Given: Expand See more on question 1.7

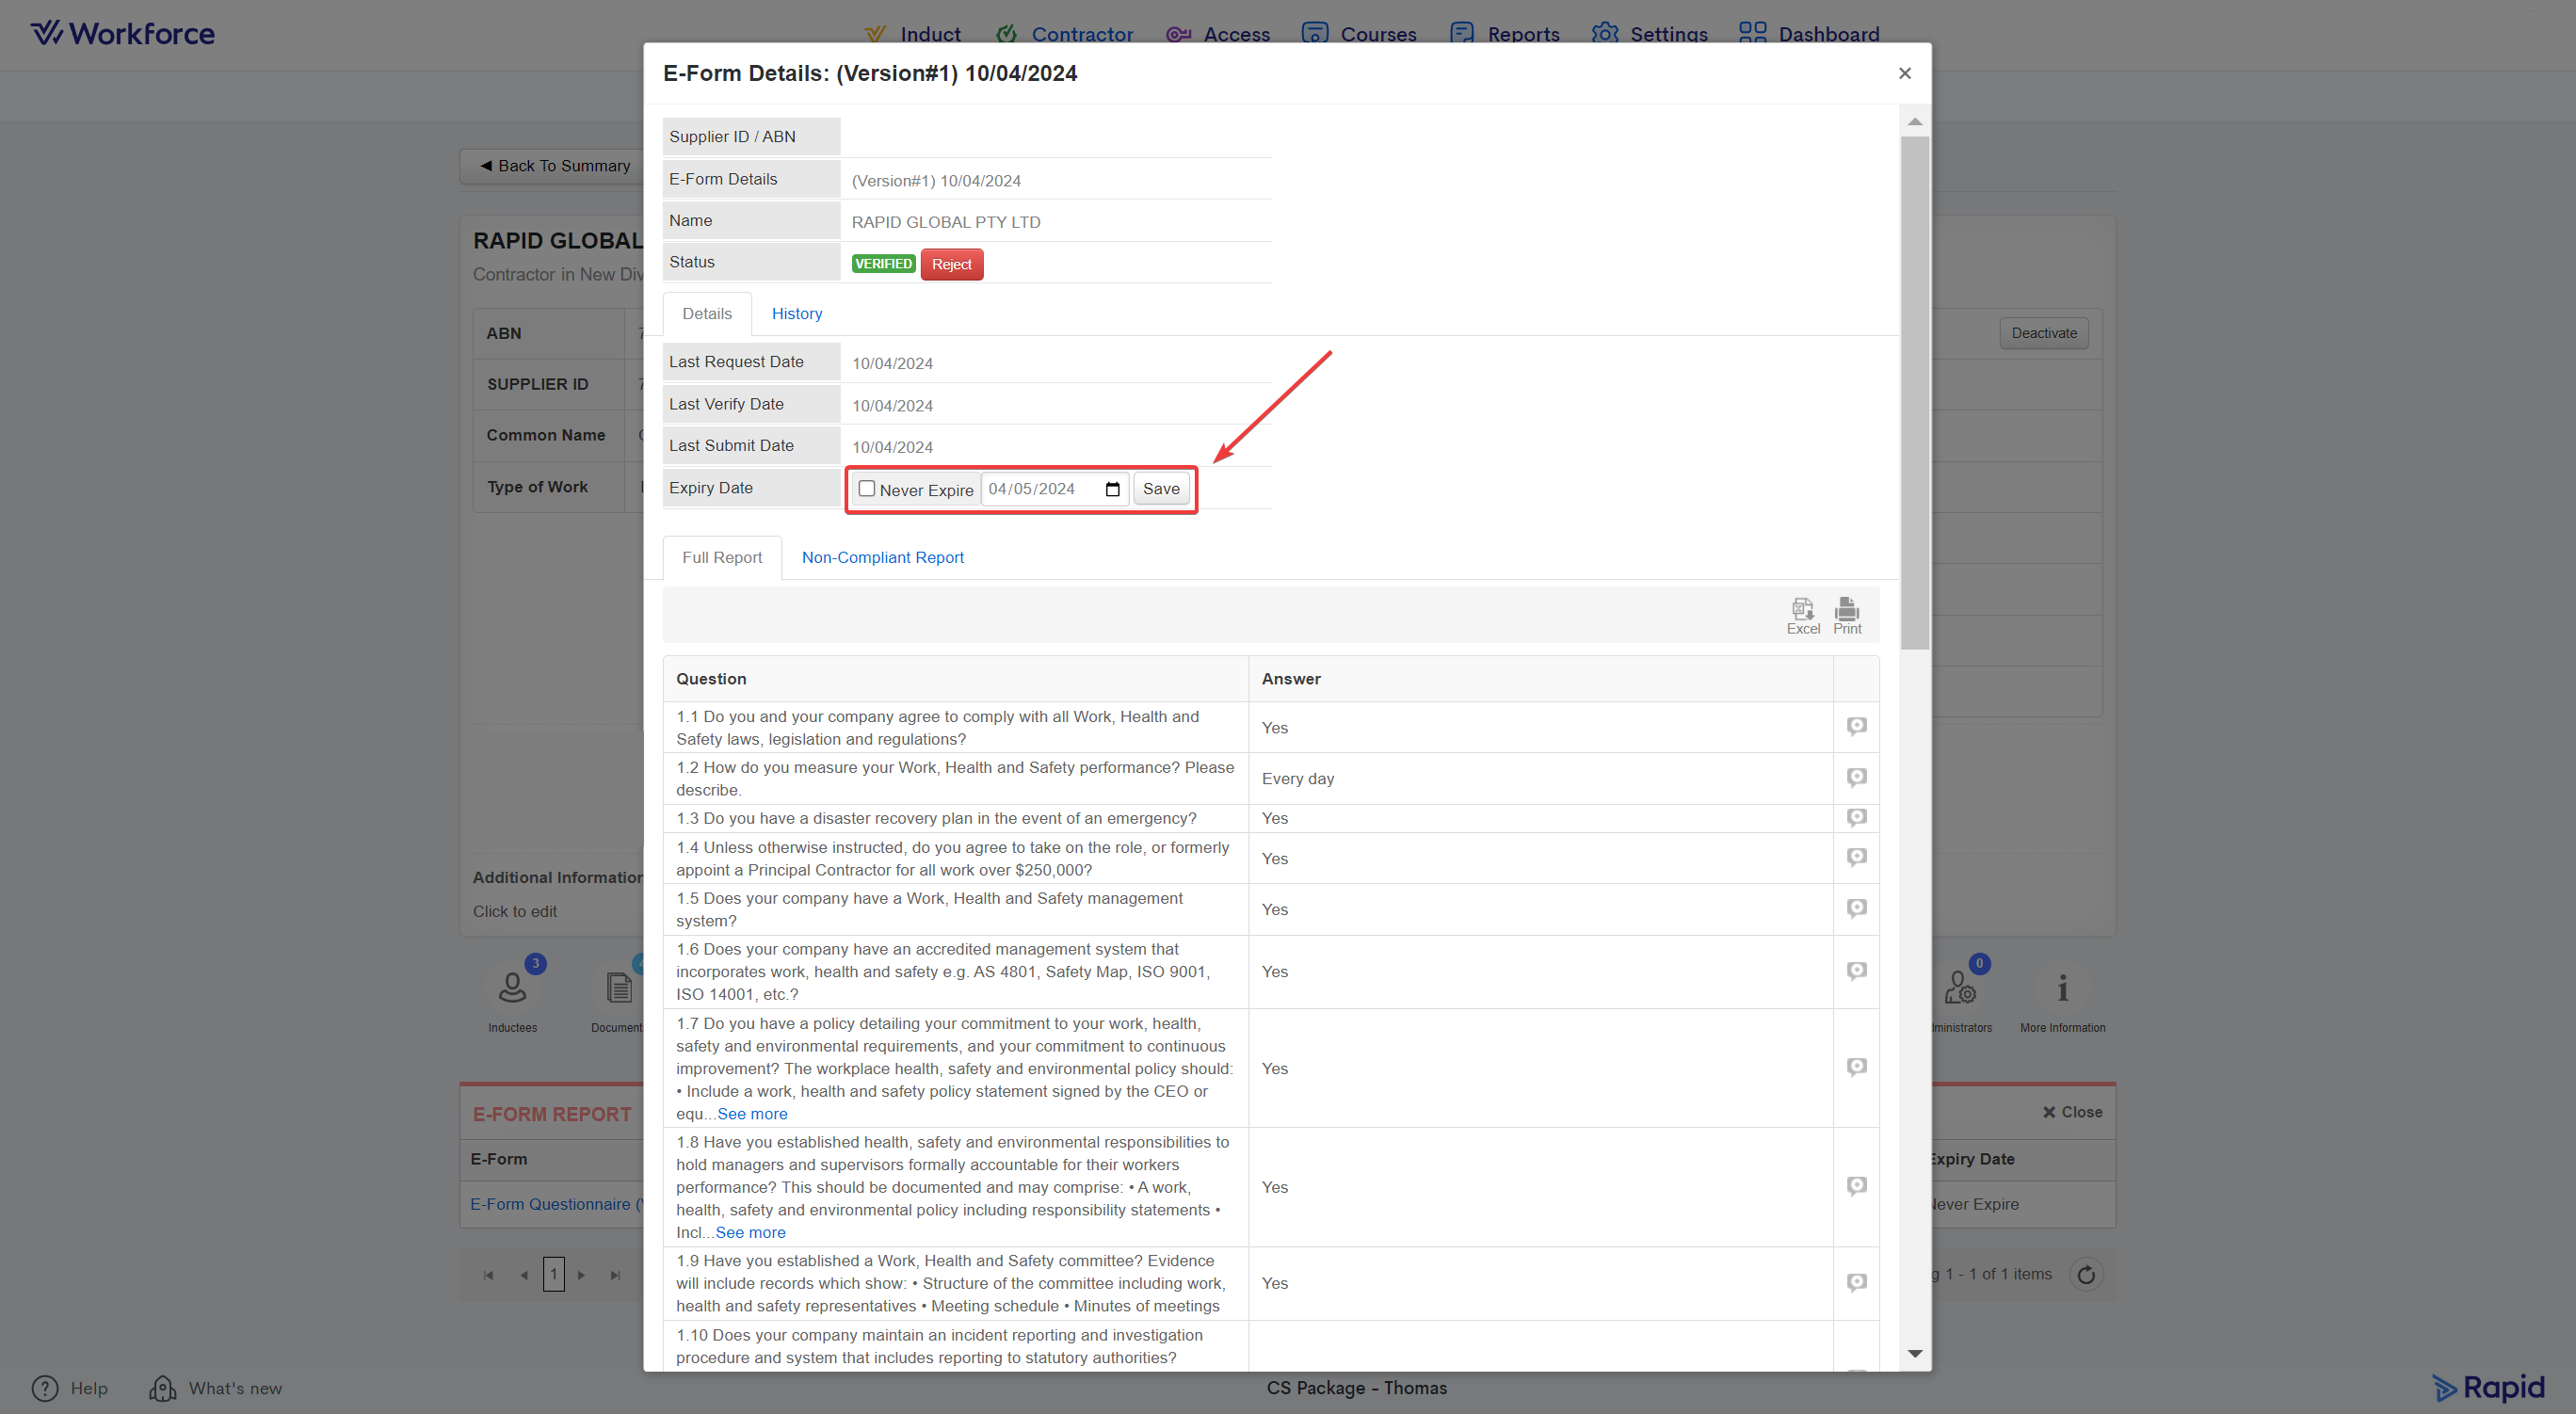Looking at the screenshot, I should coord(752,1114).
